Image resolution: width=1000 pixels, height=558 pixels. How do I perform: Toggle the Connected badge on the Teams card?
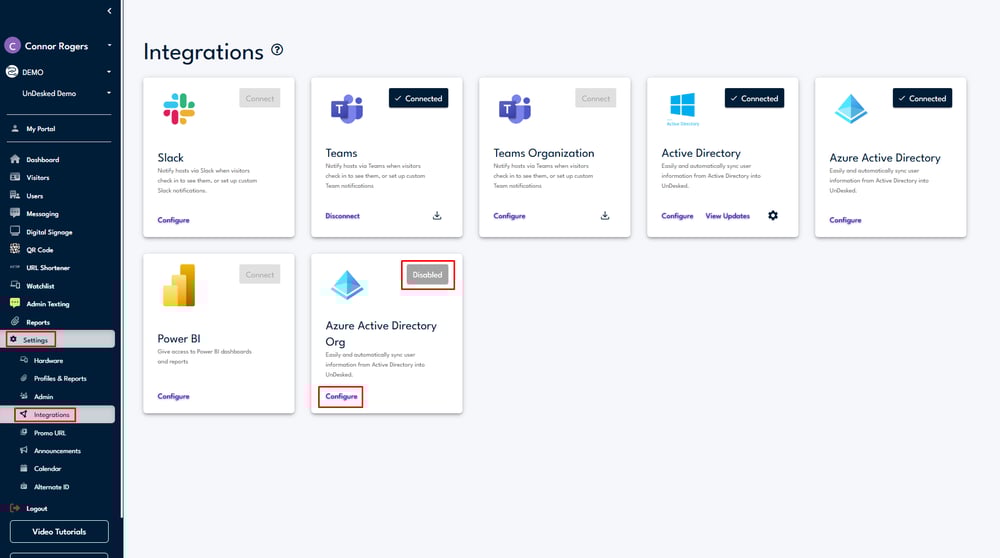pos(418,98)
